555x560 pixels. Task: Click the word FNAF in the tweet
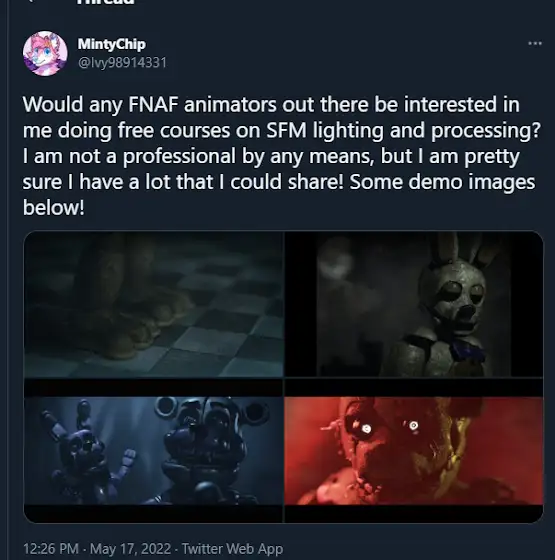pos(153,105)
